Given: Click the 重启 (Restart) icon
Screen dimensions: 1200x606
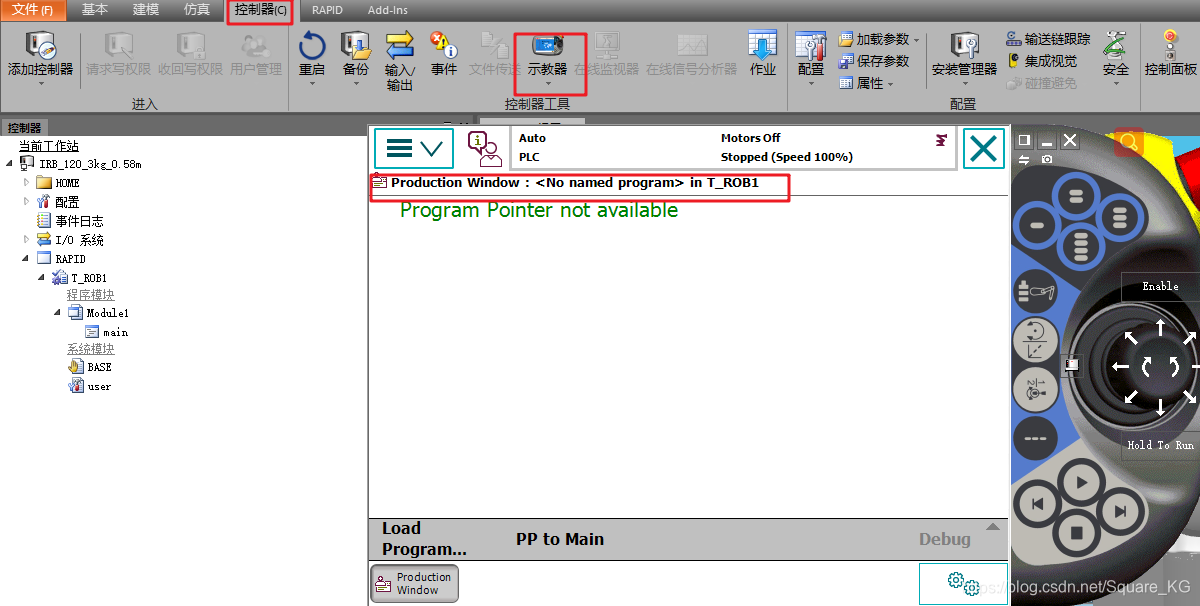Looking at the screenshot, I should 312,45.
